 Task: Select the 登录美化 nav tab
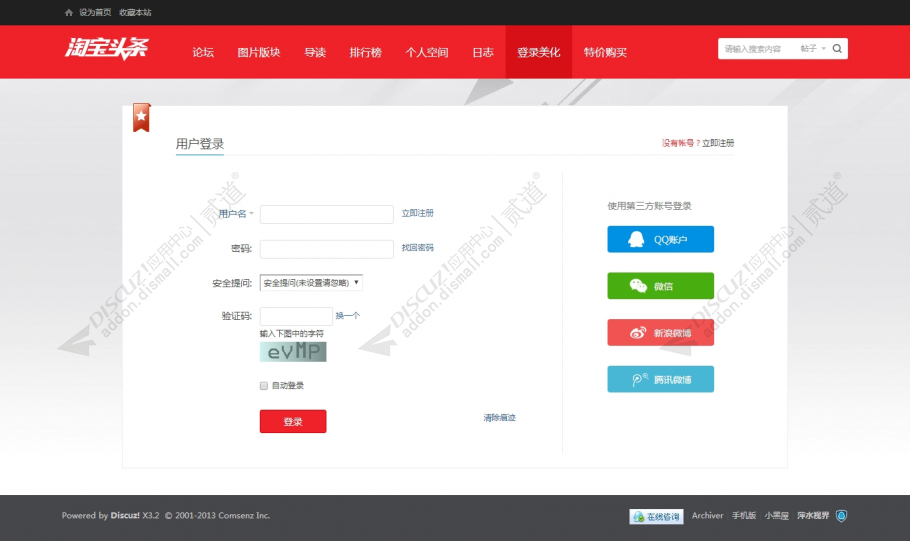coord(539,52)
